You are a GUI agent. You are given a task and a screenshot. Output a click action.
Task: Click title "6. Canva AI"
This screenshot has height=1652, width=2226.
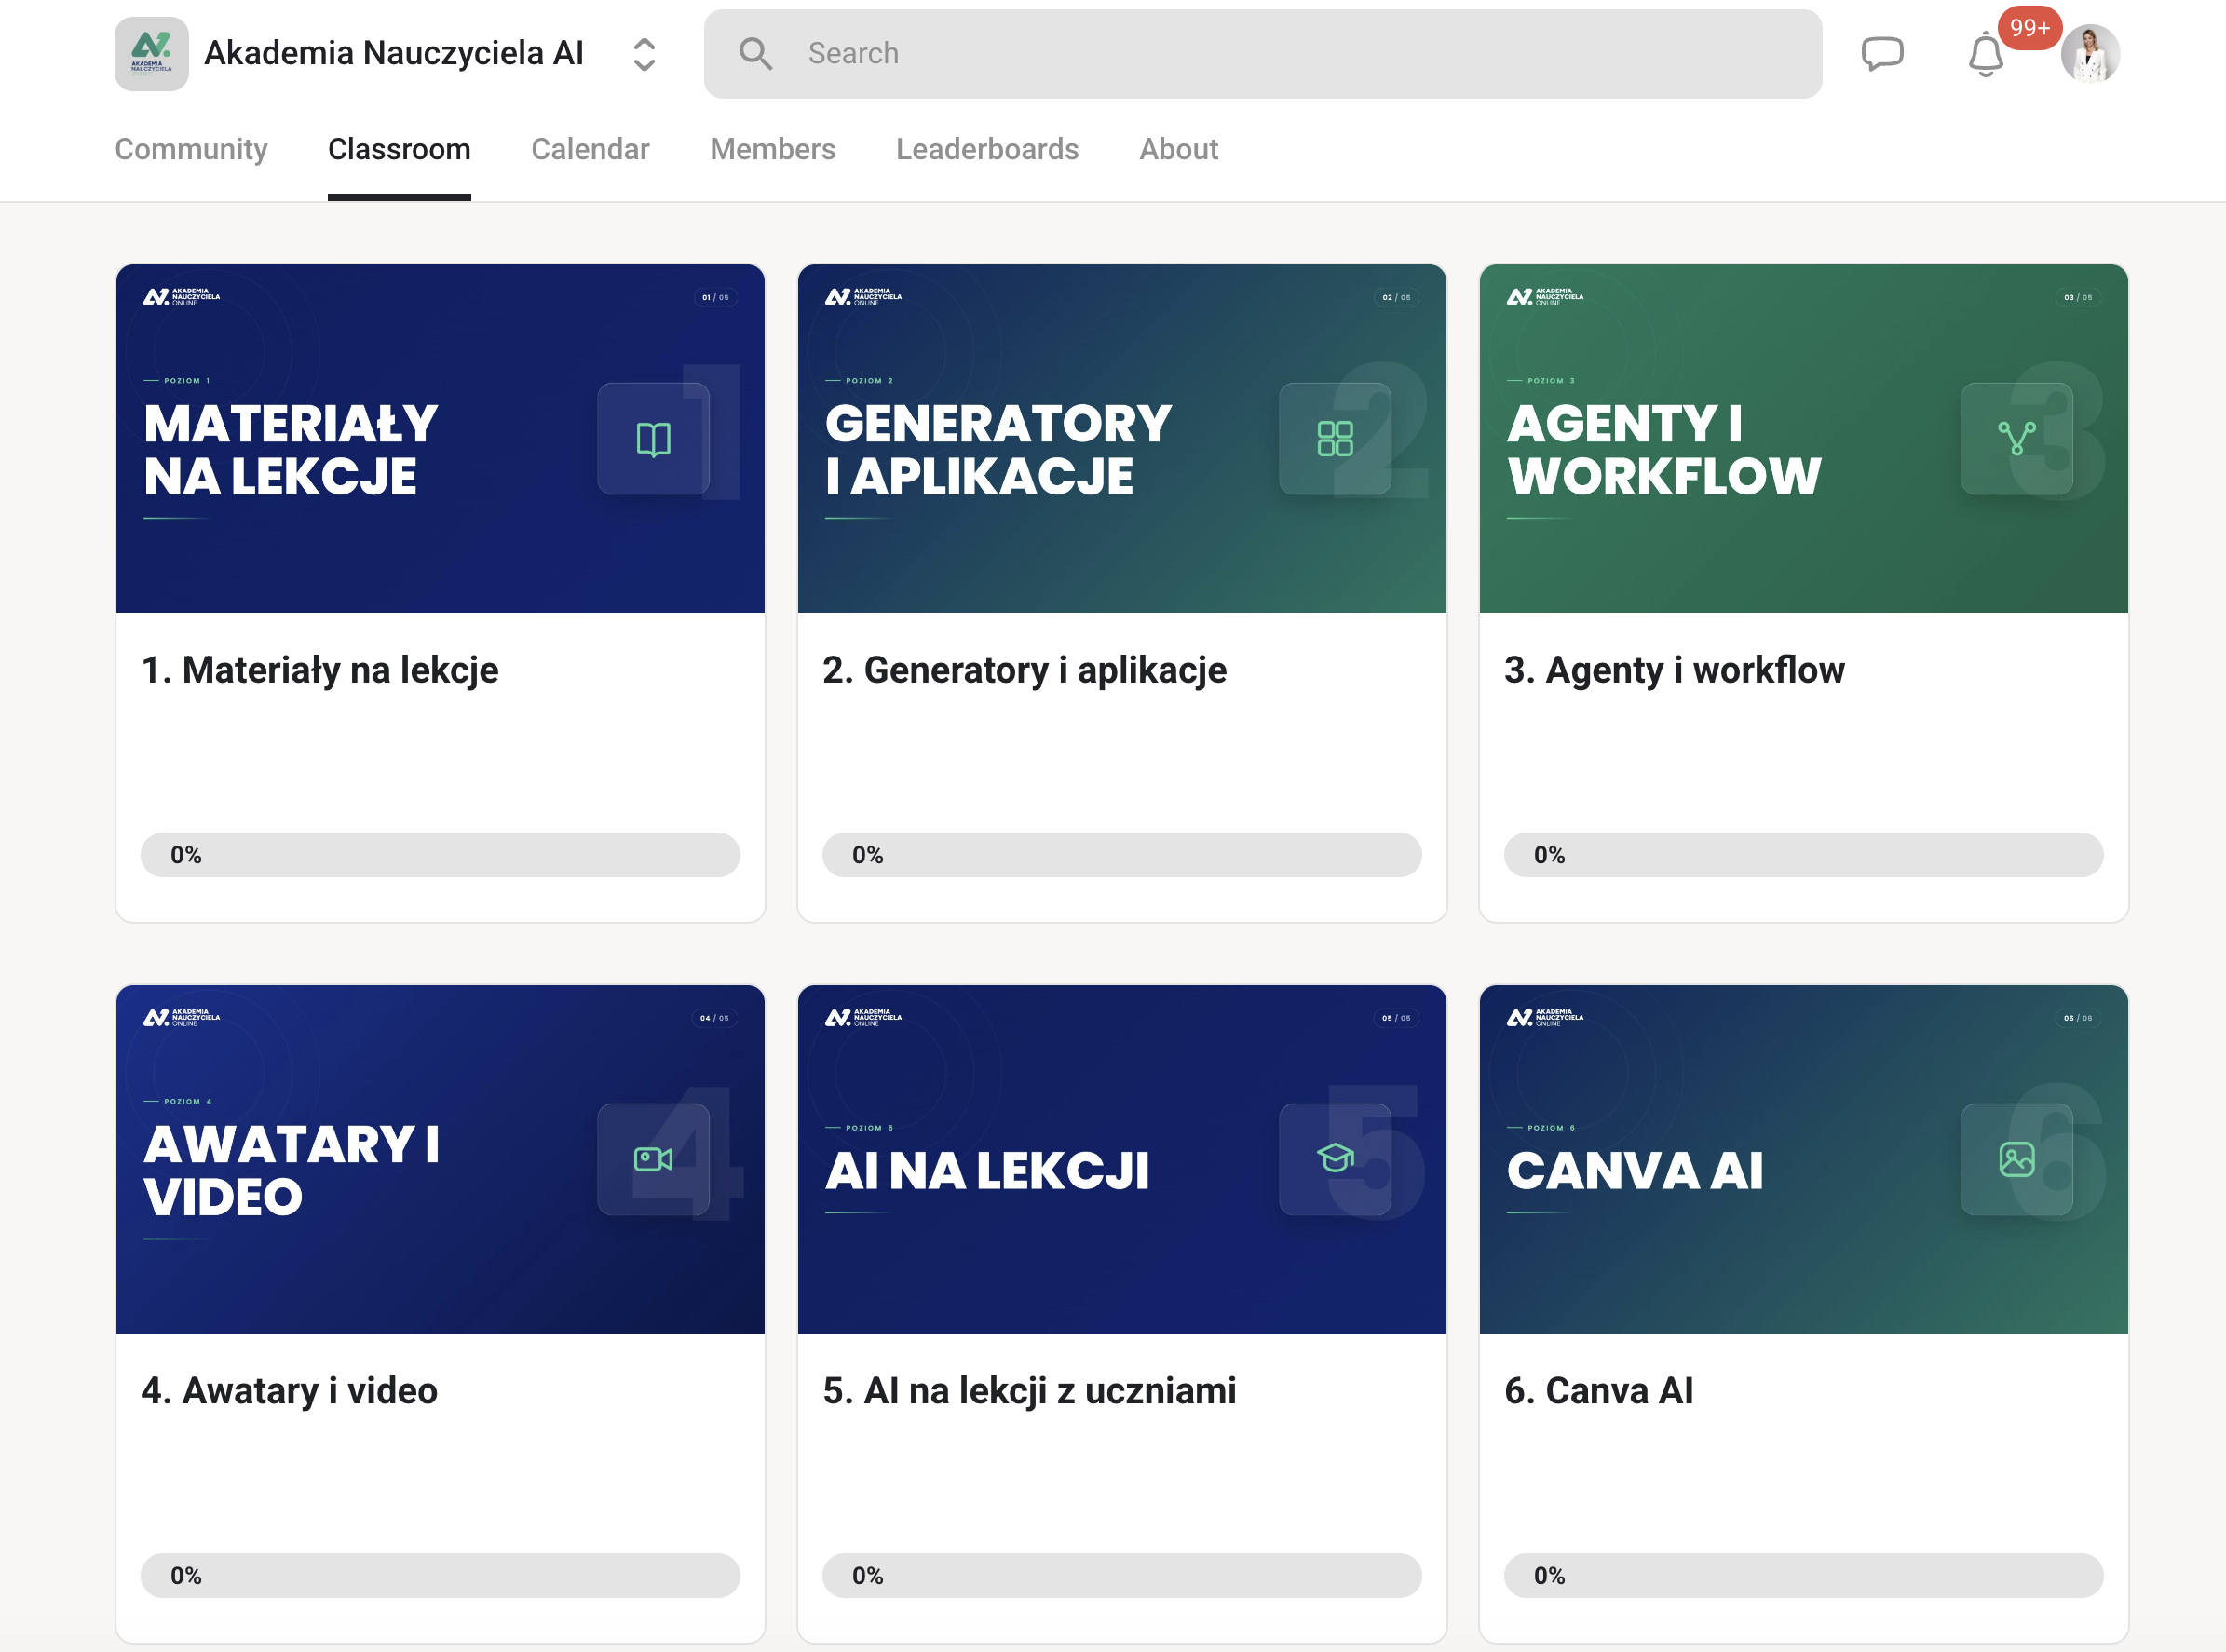[1598, 1391]
